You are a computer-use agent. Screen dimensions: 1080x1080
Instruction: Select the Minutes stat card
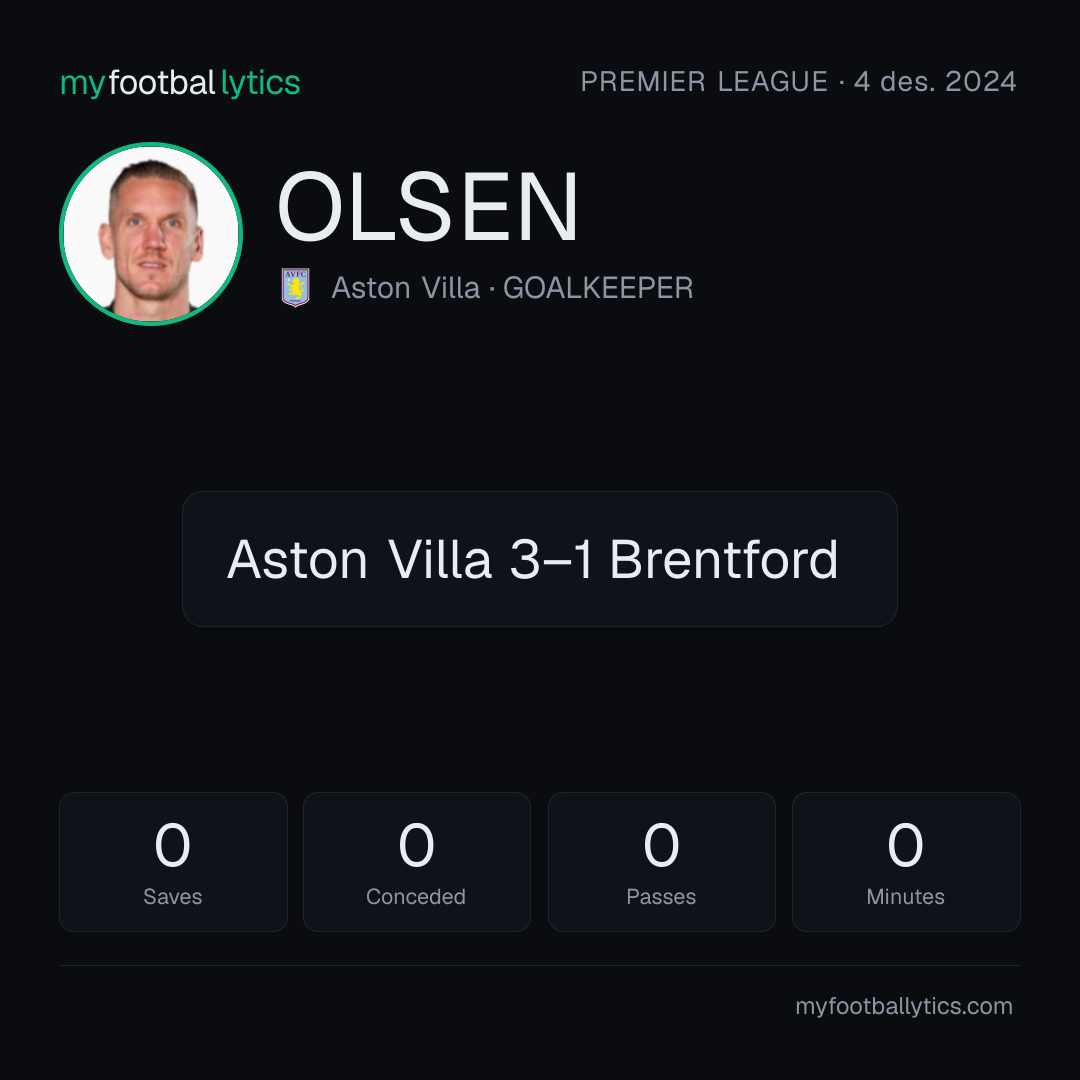pyautogui.click(x=906, y=862)
